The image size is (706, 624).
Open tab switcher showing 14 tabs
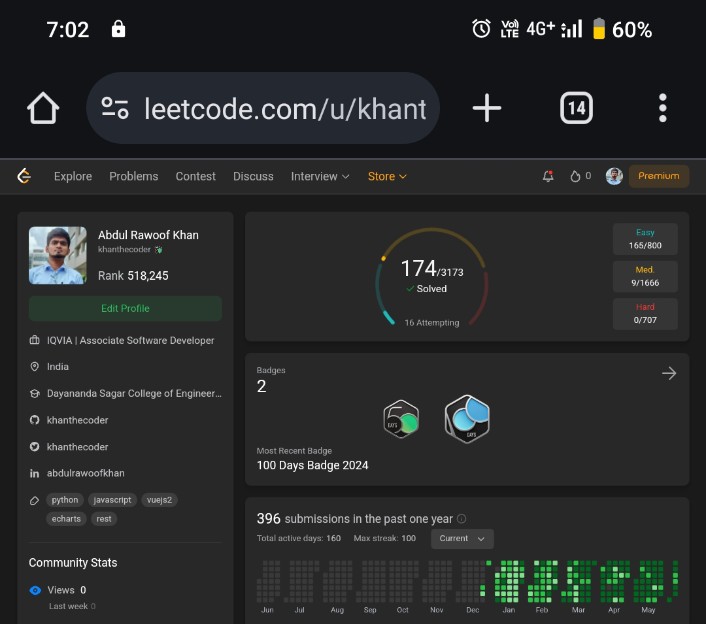(576, 108)
